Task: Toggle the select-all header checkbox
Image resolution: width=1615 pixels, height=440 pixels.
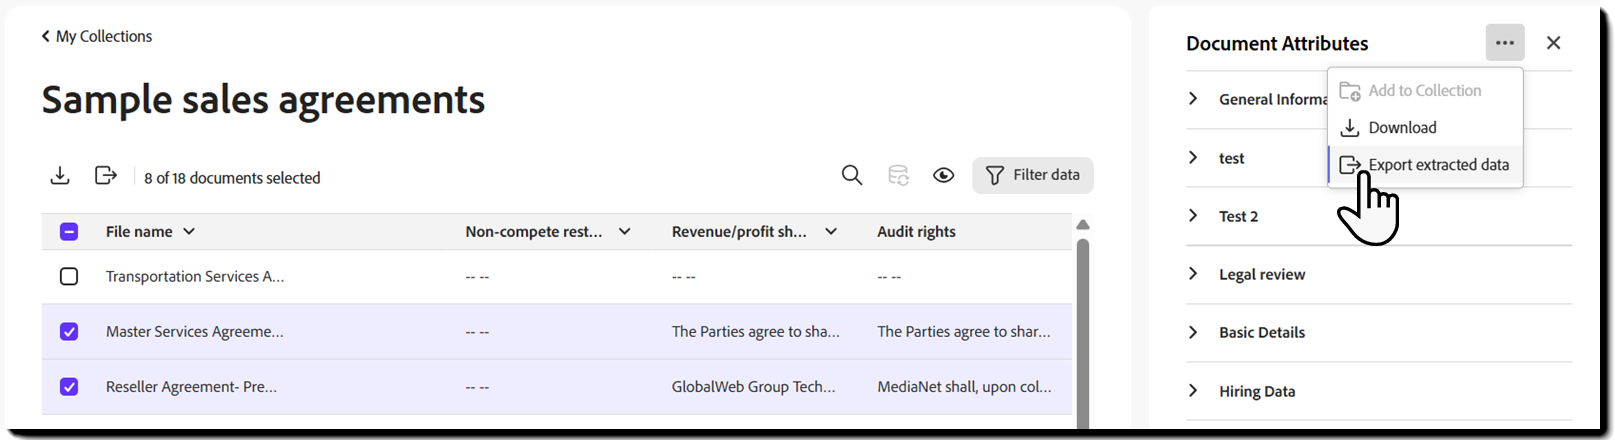Action: tap(69, 231)
